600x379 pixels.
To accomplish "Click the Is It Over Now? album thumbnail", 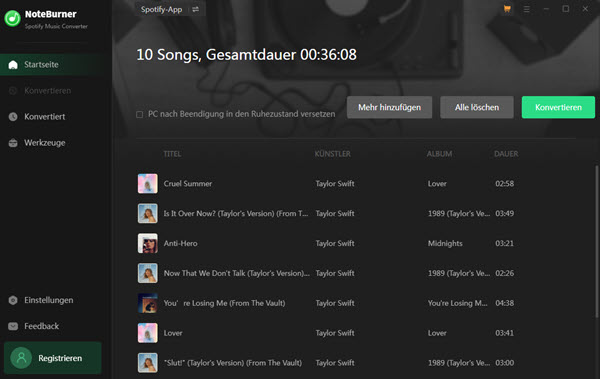I will click(148, 213).
